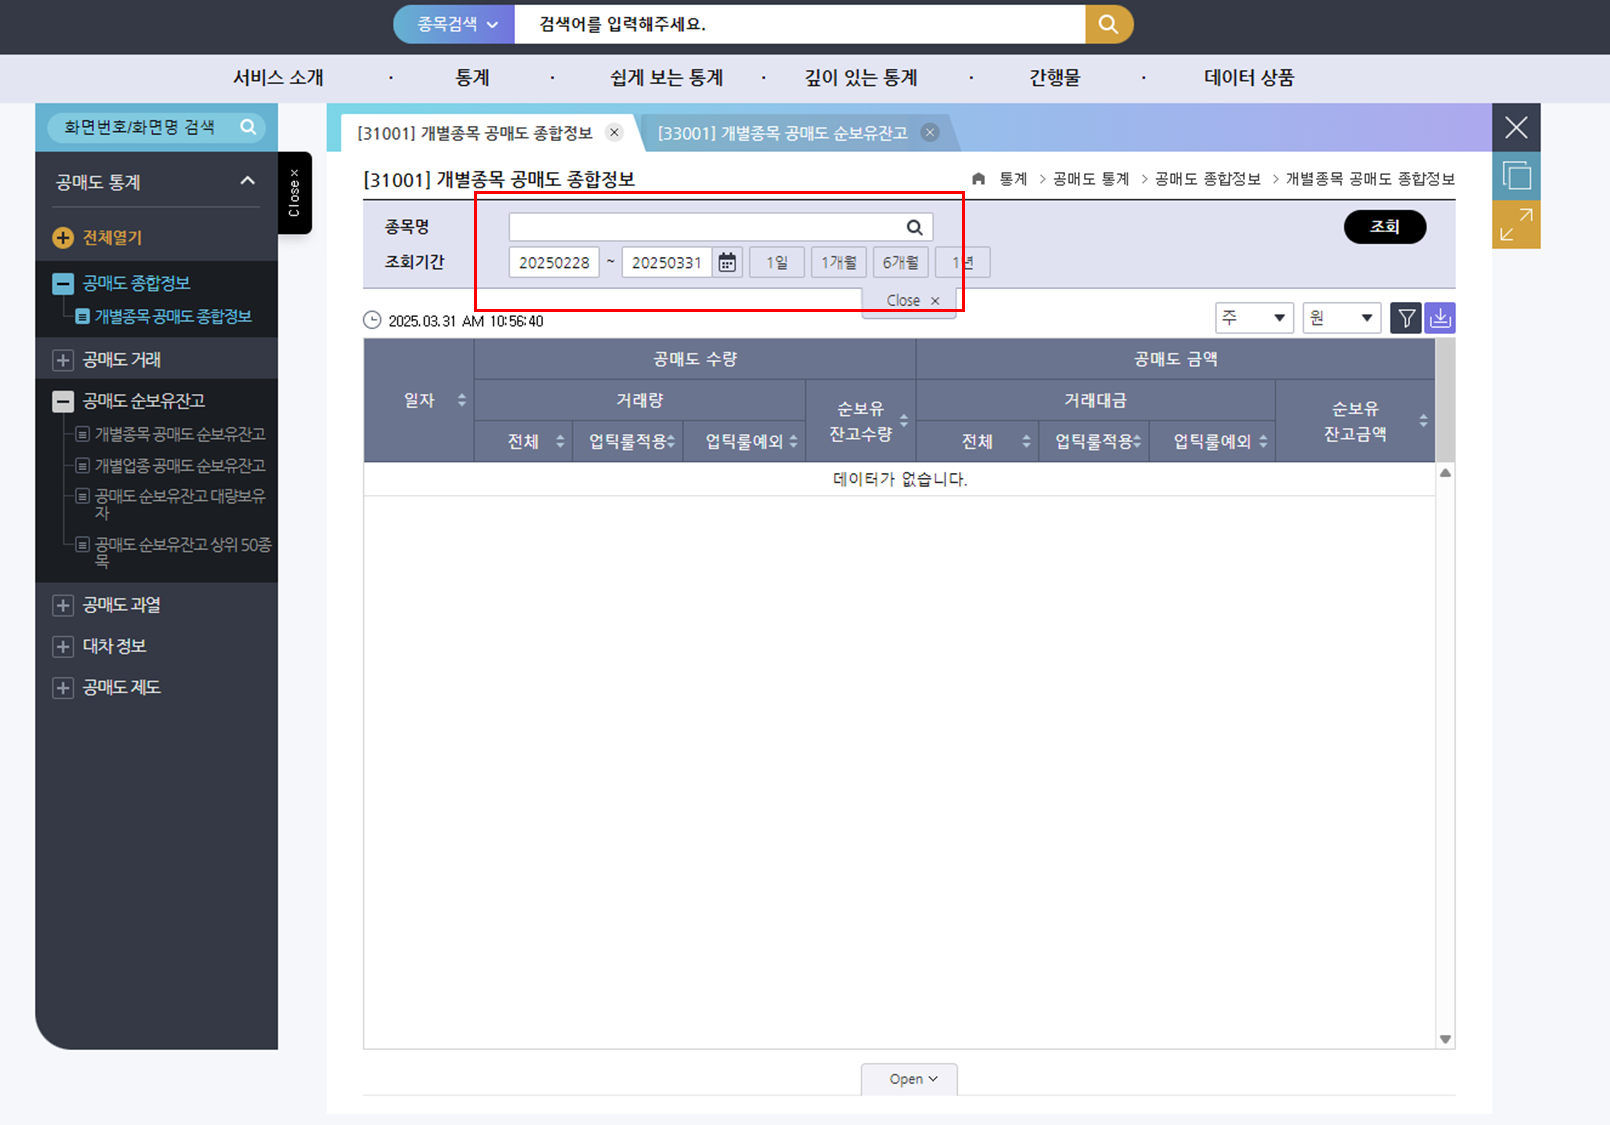This screenshot has width=1610, height=1125.
Task: Sort table by 일자 column
Action: click(x=462, y=400)
